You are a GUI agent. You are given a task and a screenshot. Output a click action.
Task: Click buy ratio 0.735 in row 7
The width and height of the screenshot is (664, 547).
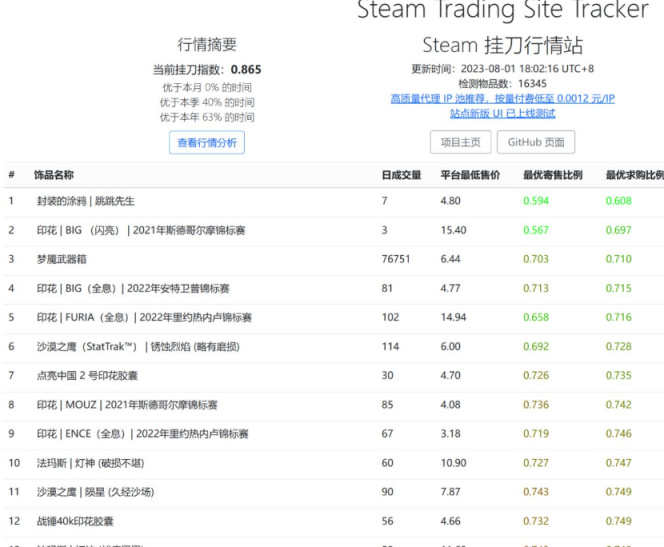point(618,376)
